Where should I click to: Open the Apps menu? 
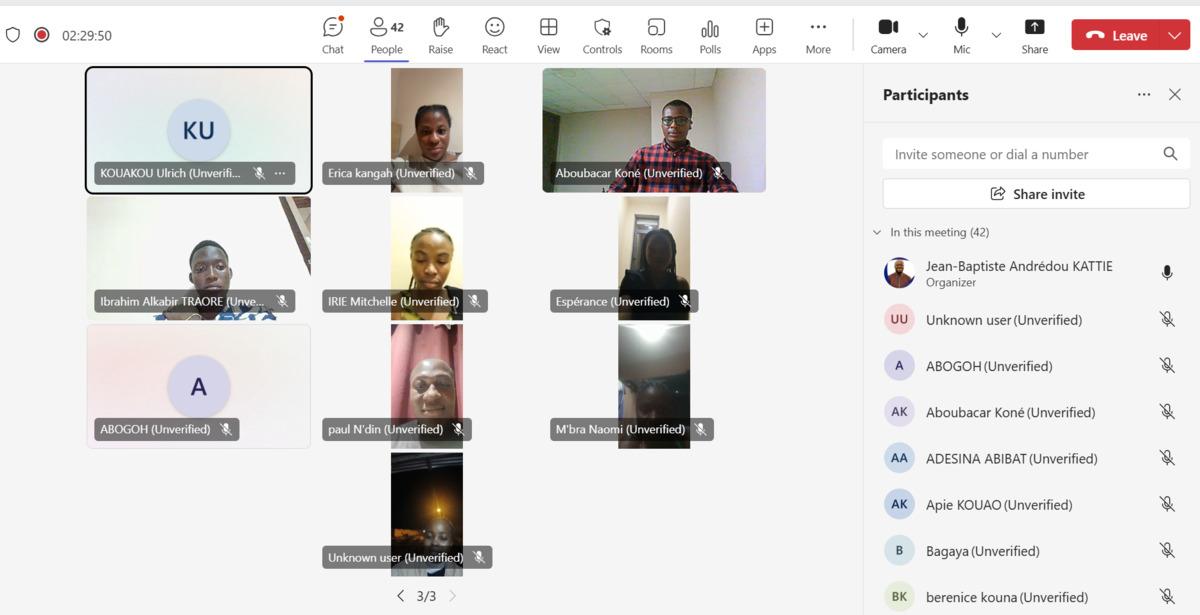pos(764,35)
